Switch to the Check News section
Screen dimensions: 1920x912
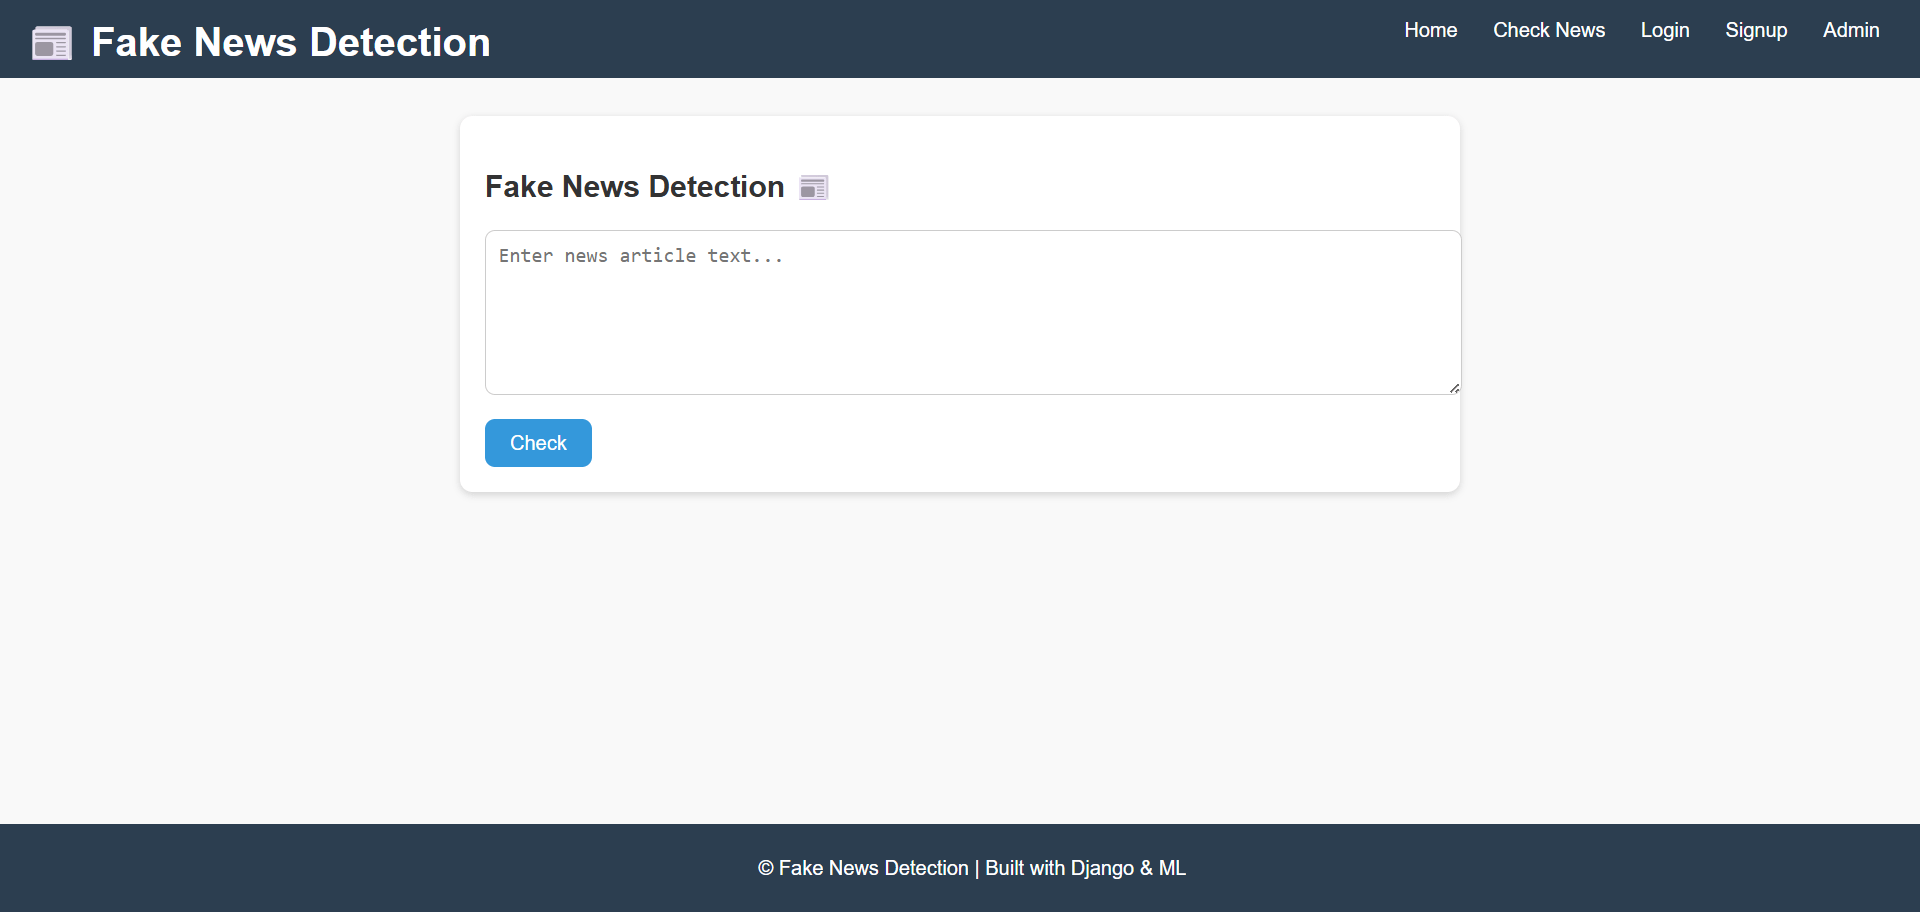1548,30
